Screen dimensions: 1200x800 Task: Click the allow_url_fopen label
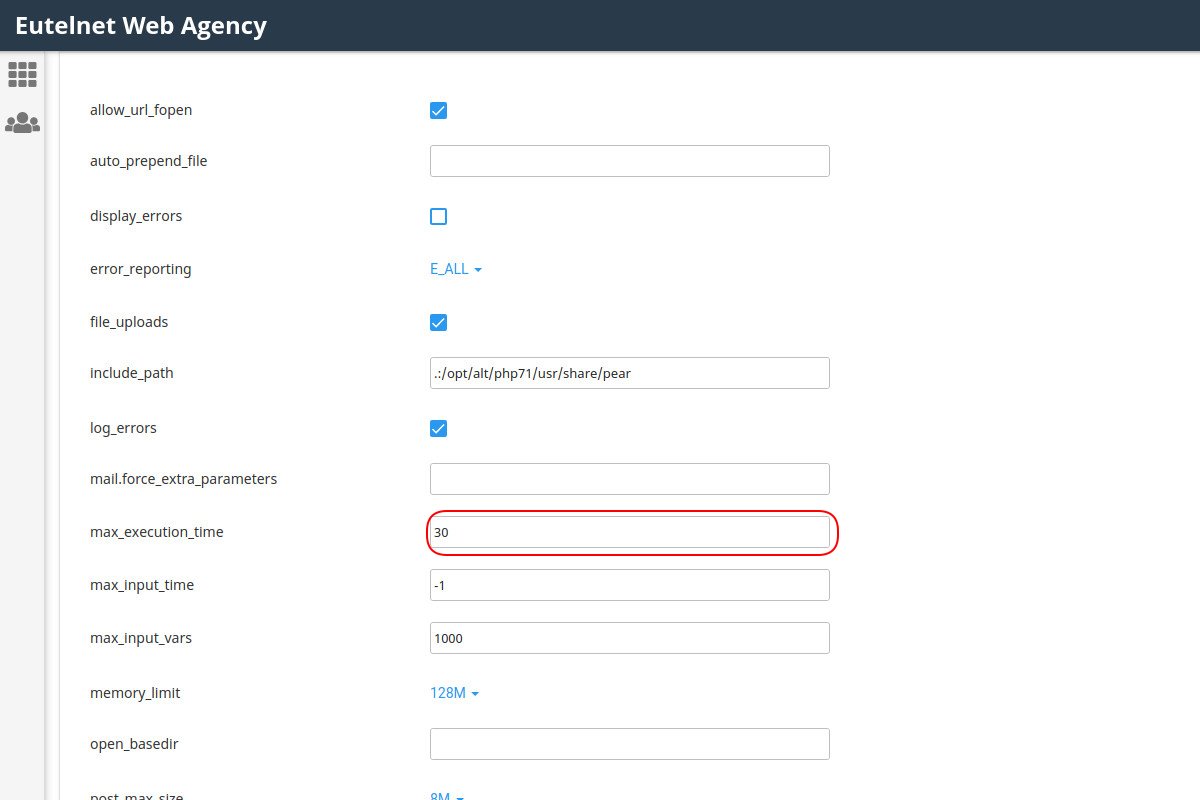click(x=141, y=110)
